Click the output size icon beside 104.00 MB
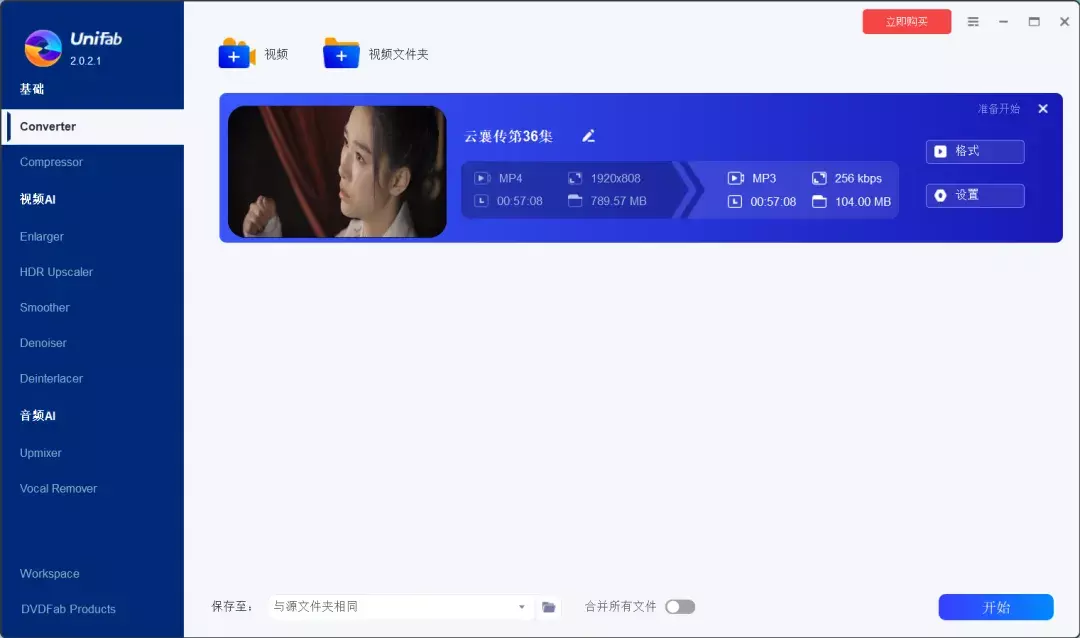Viewport: 1080px width, 638px height. coord(819,202)
